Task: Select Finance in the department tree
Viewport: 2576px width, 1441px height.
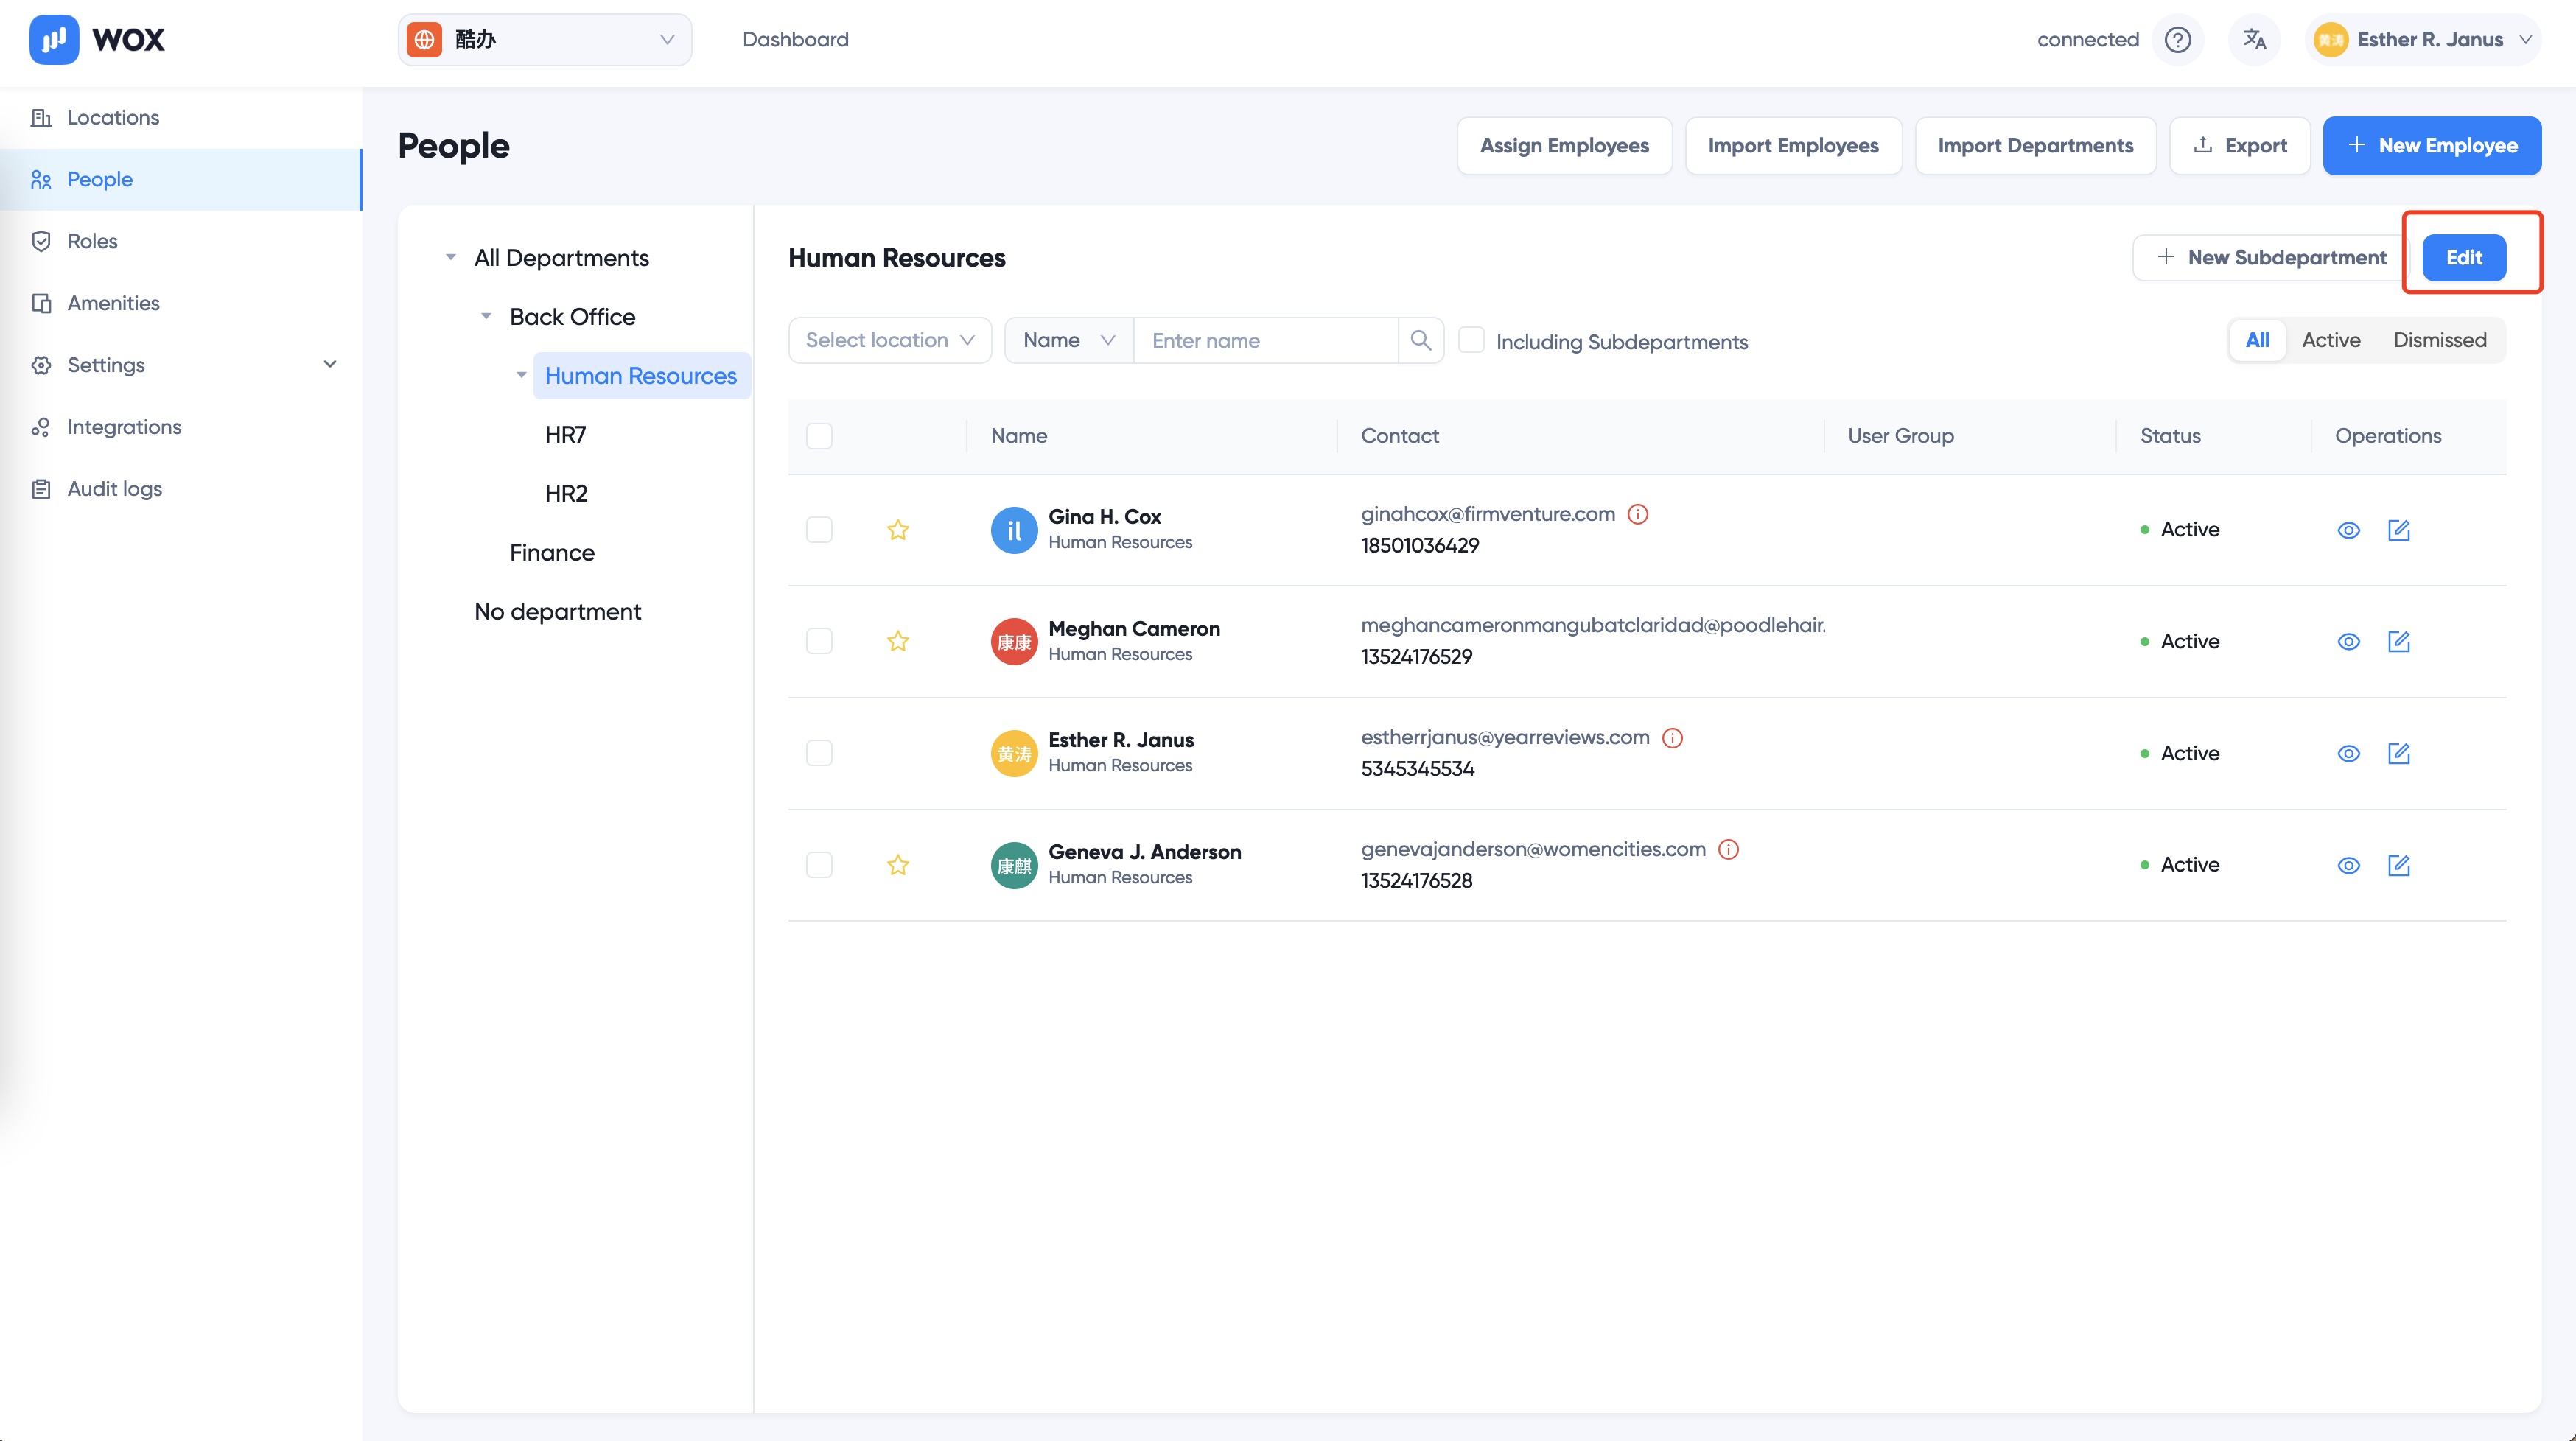Action: (552, 552)
